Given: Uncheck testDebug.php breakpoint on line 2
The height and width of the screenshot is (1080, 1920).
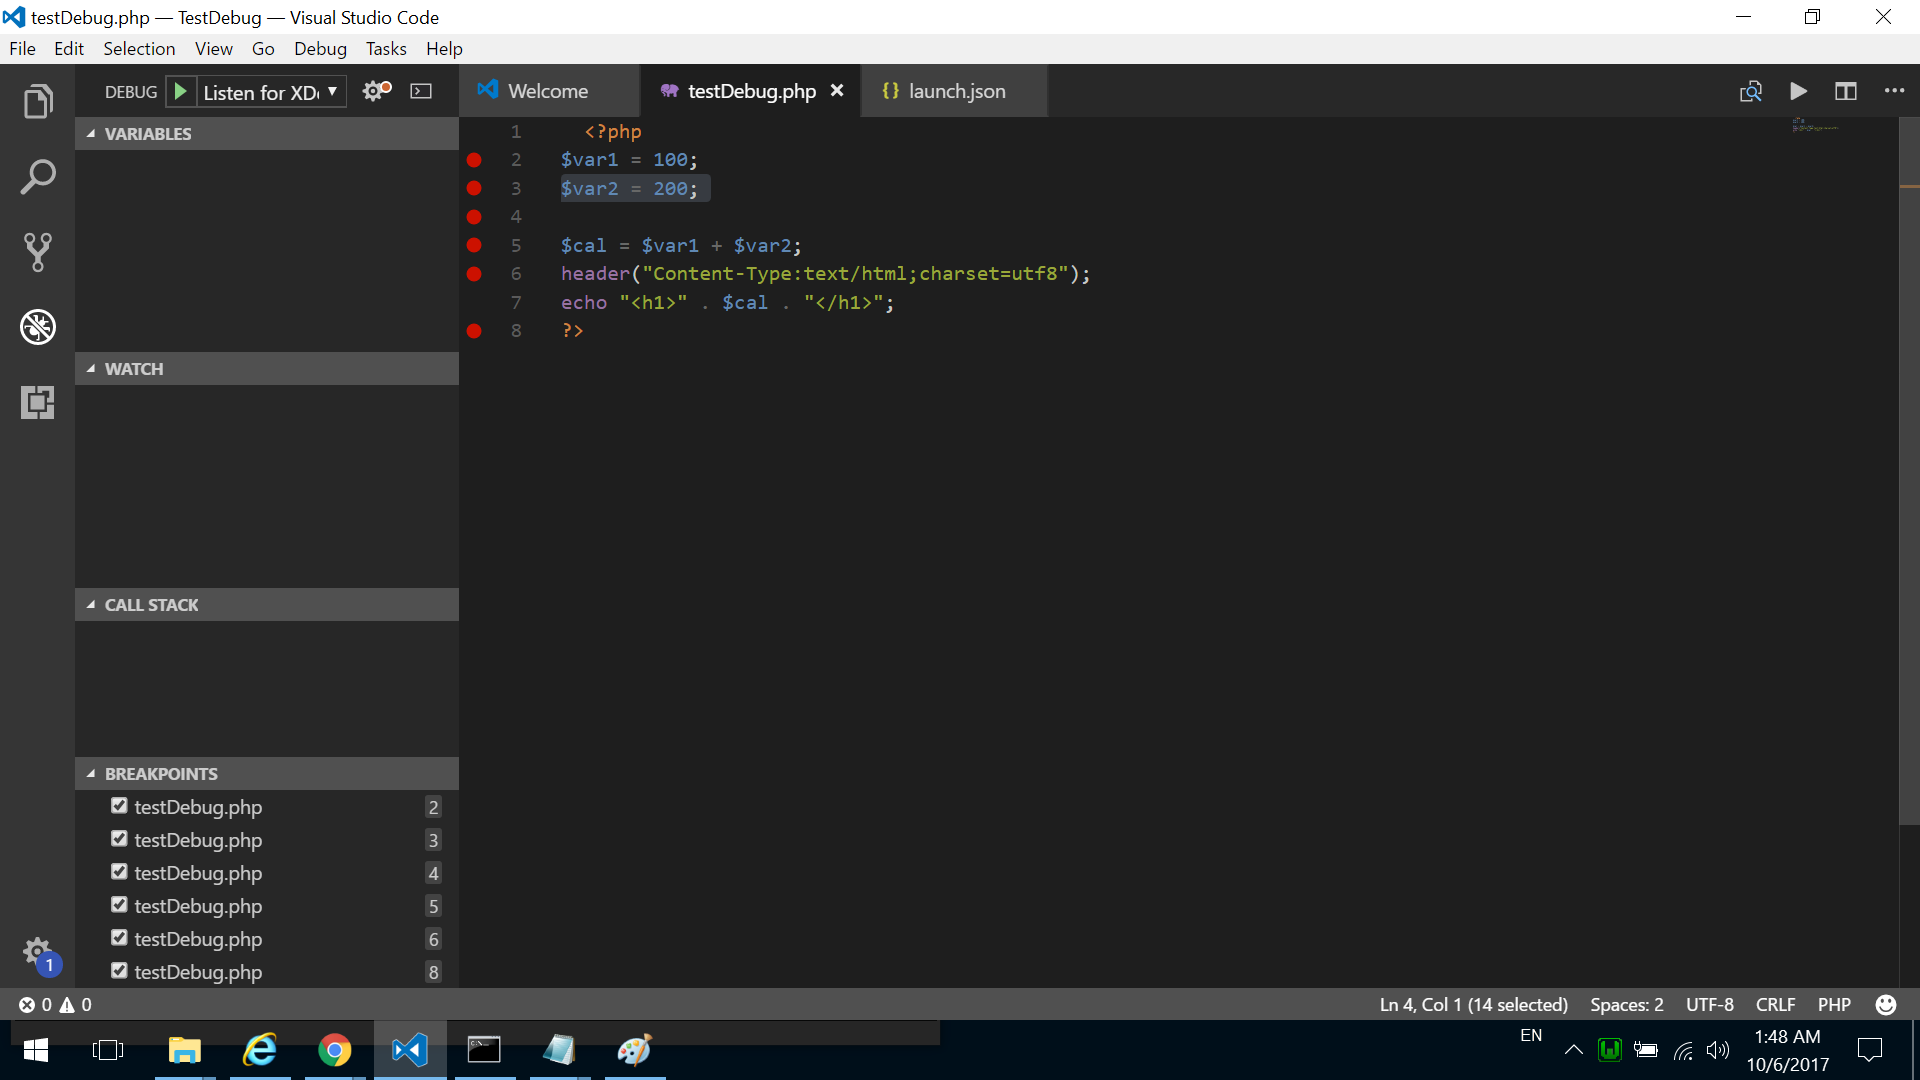Looking at the screenshot, I should point(119,806).
